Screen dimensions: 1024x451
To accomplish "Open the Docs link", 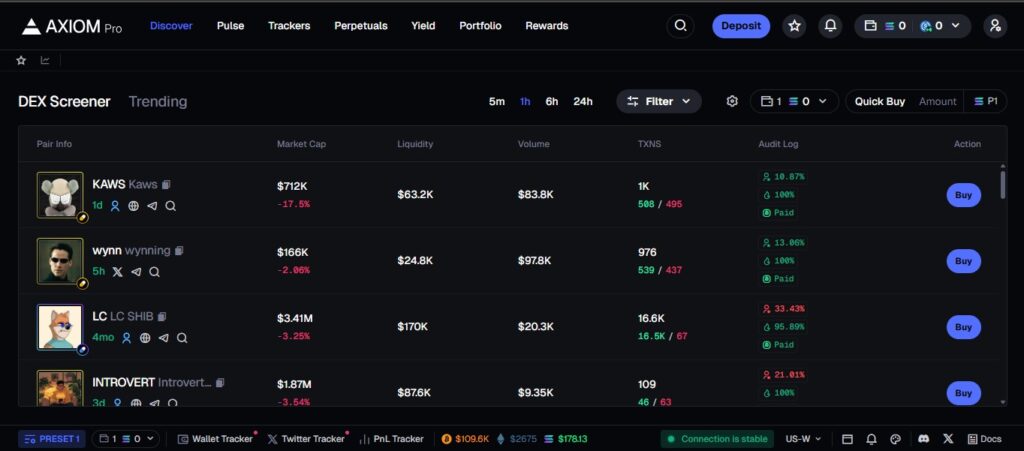I will (x=984, y=439).
